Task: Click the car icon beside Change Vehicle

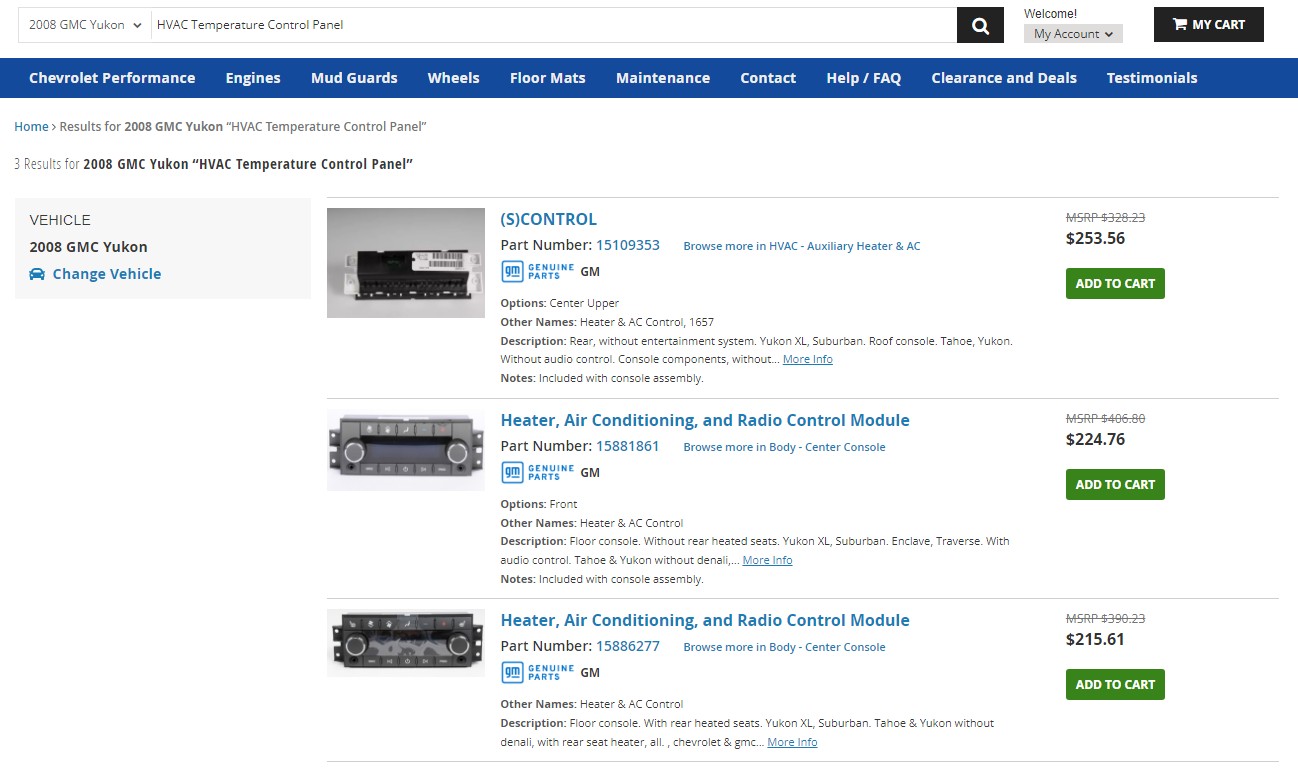Action: [x=37, y=274]
